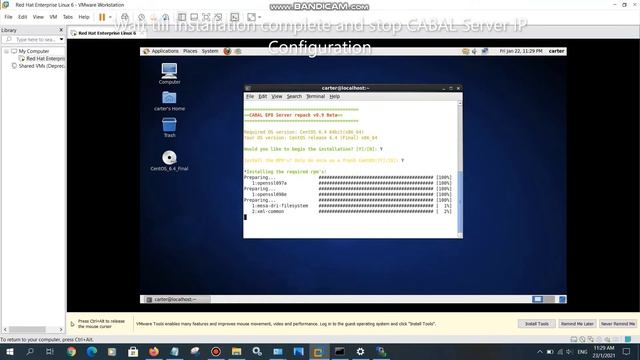Click the stretch guest display icon
The height and width of the screenshot is (360, 640).
pyautogui.click(x=251, y=17)
